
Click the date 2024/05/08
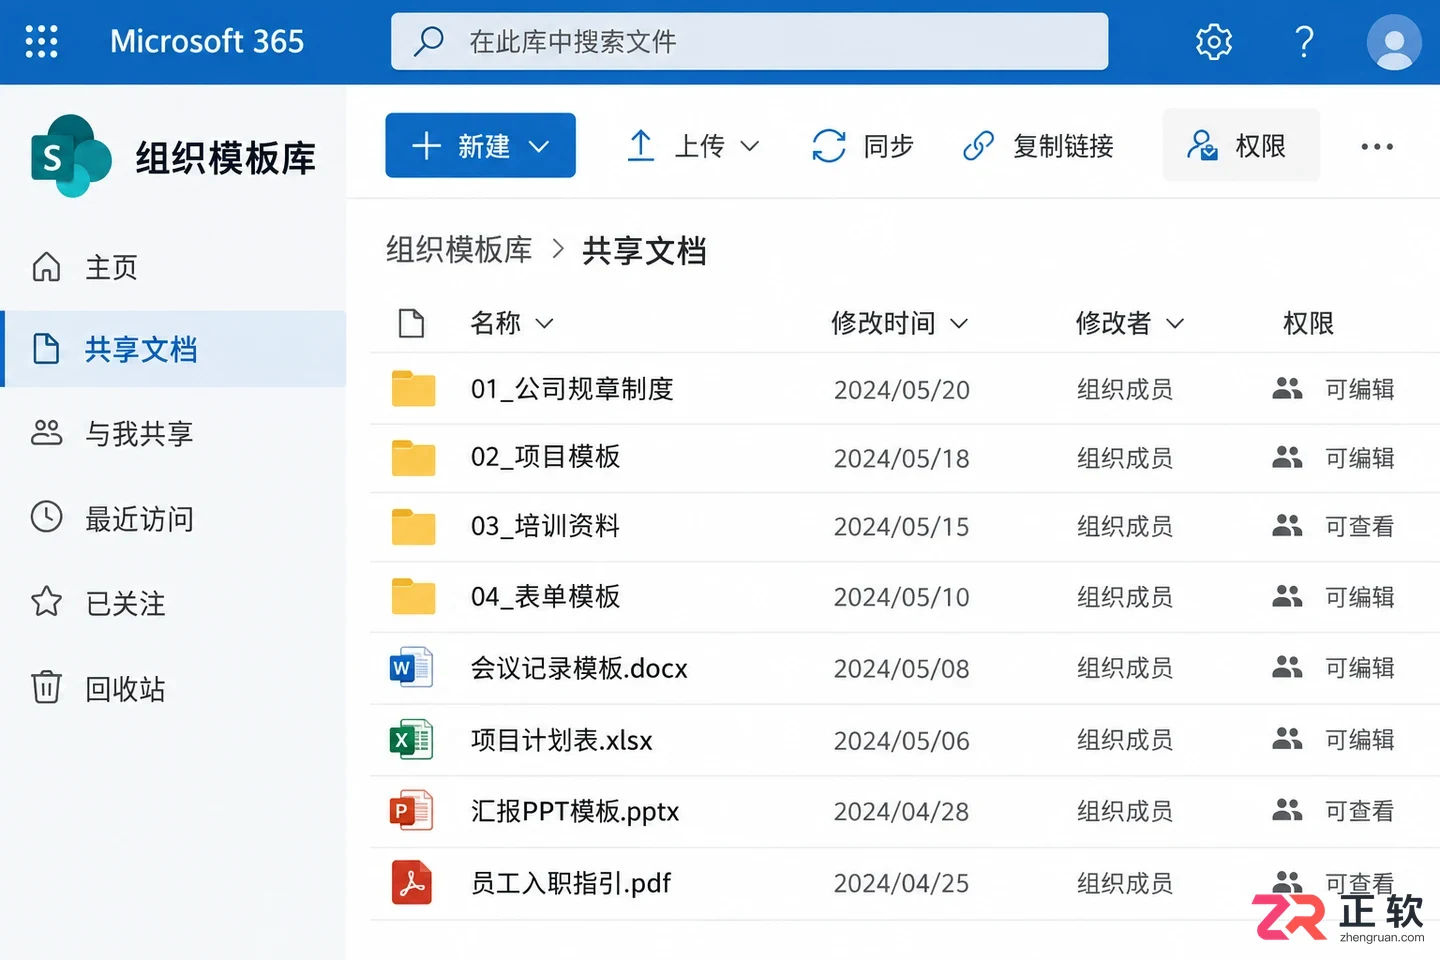(902, 669)
